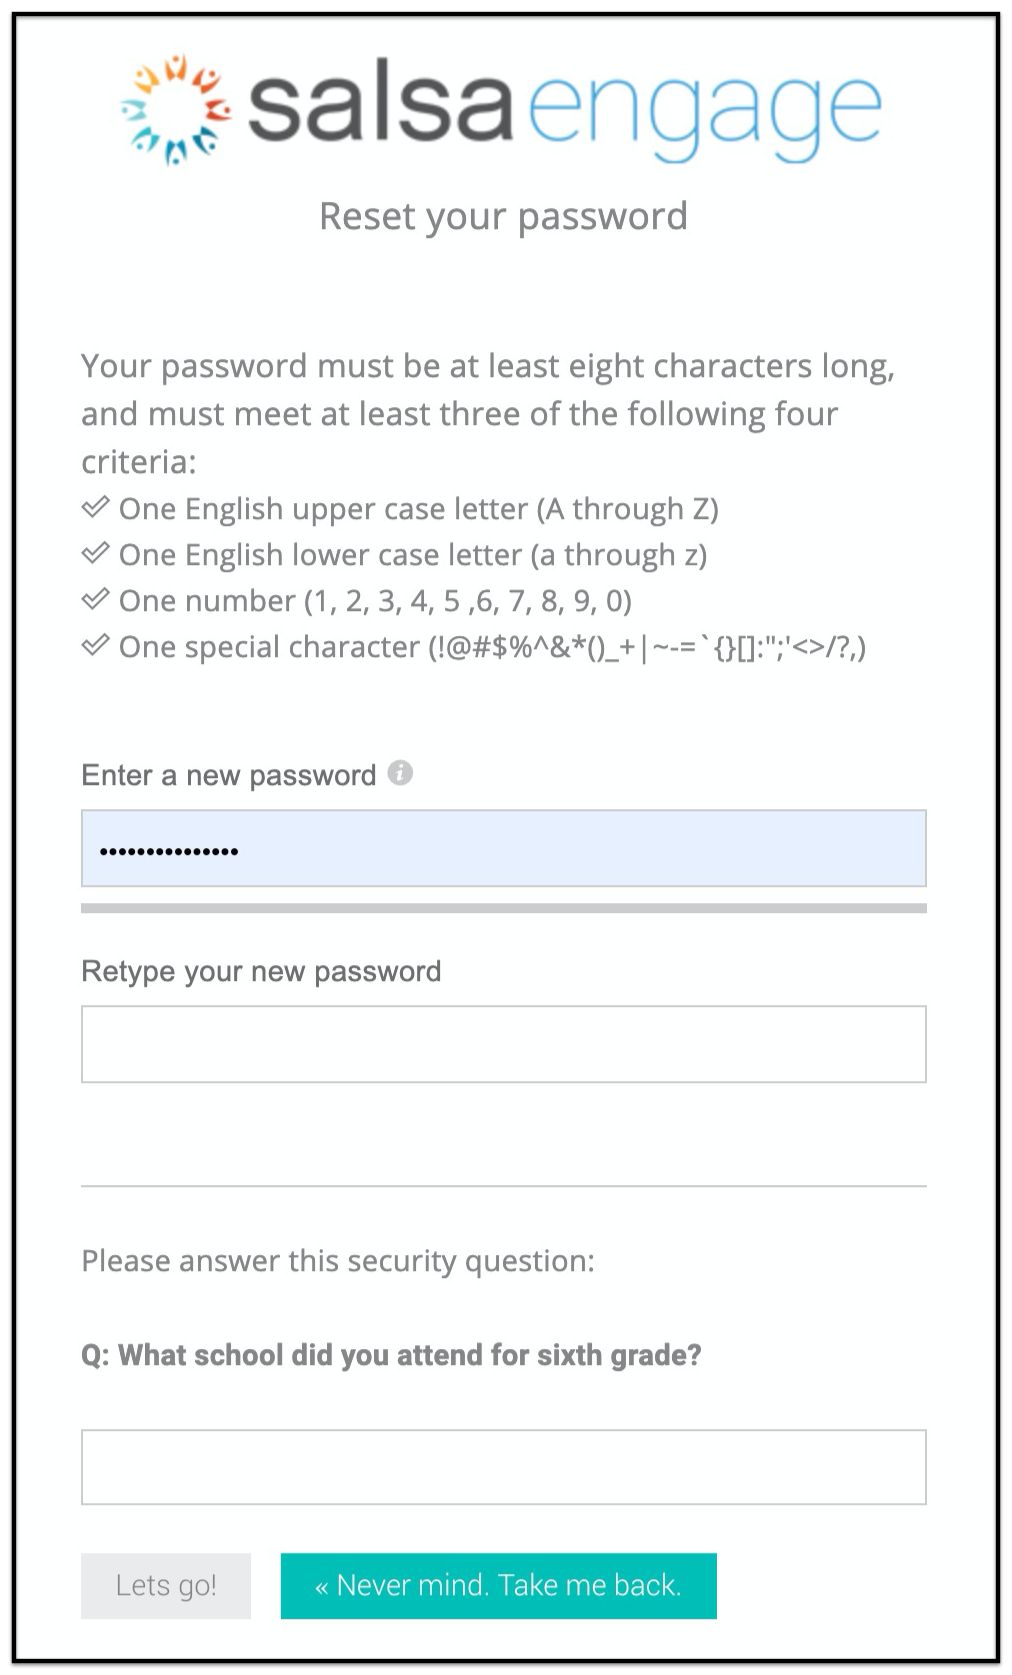Click the Please answer this security question text
The height and width of the screenshot is (1675, 1012).
[x=338, y=1260]
